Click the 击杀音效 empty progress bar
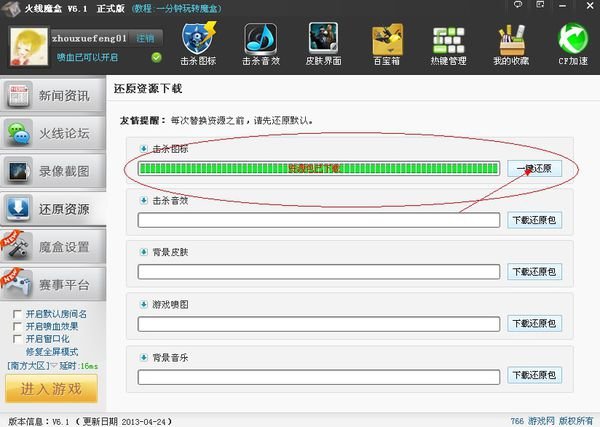The height and width of the screenshot is (427, 600). (x=319, y=220)
